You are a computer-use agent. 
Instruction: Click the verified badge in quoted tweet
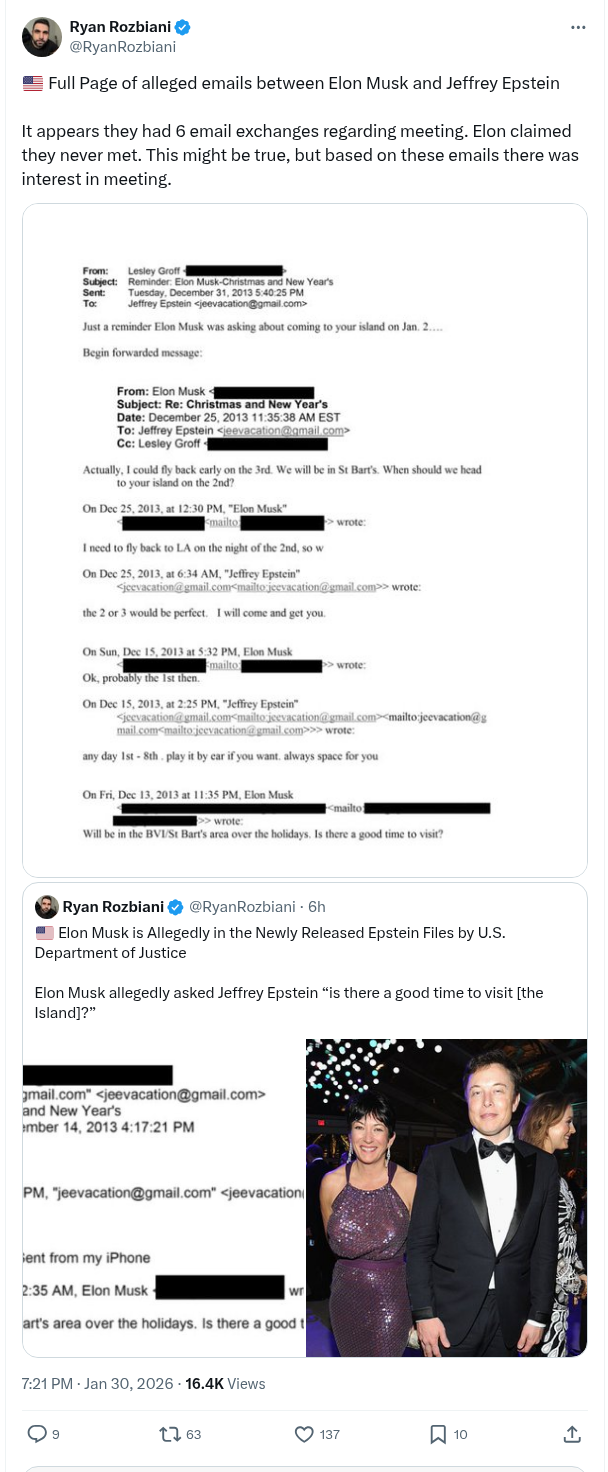pyautogui.click(x=175, y=907)
